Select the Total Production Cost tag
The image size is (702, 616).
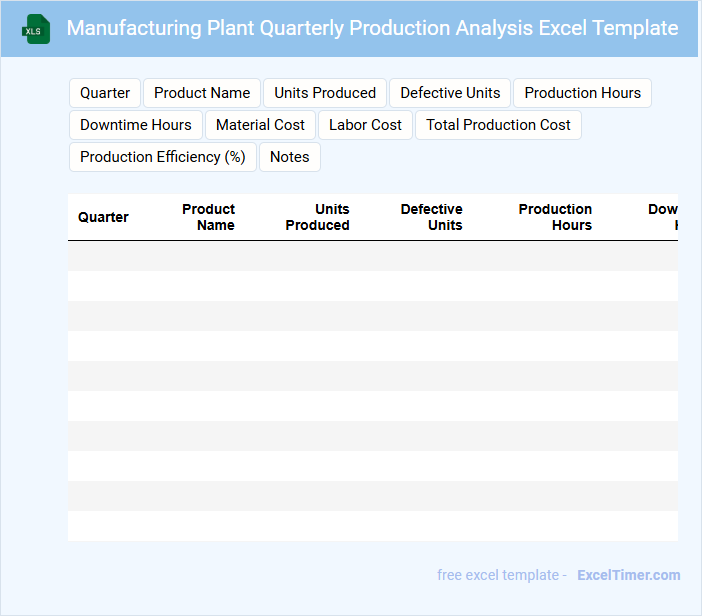point(498,125)
